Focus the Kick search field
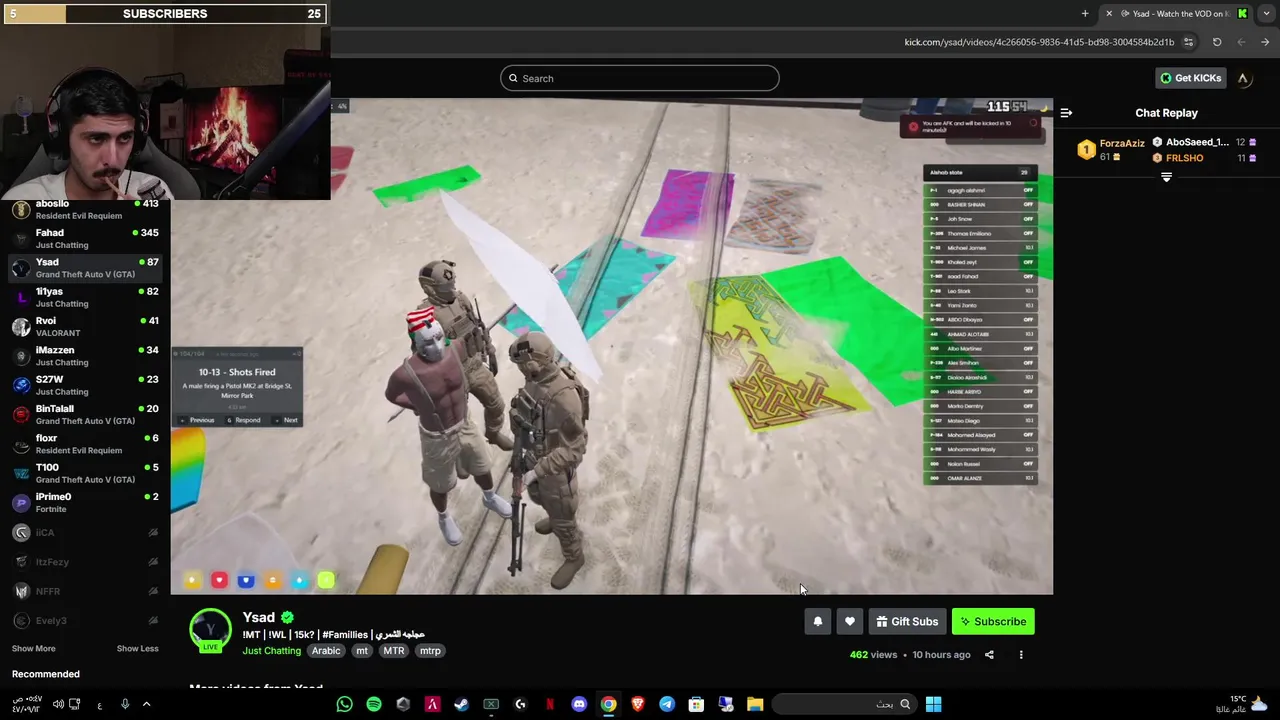Viewport: 1280px width, 720px height. (x=640, y=78)
